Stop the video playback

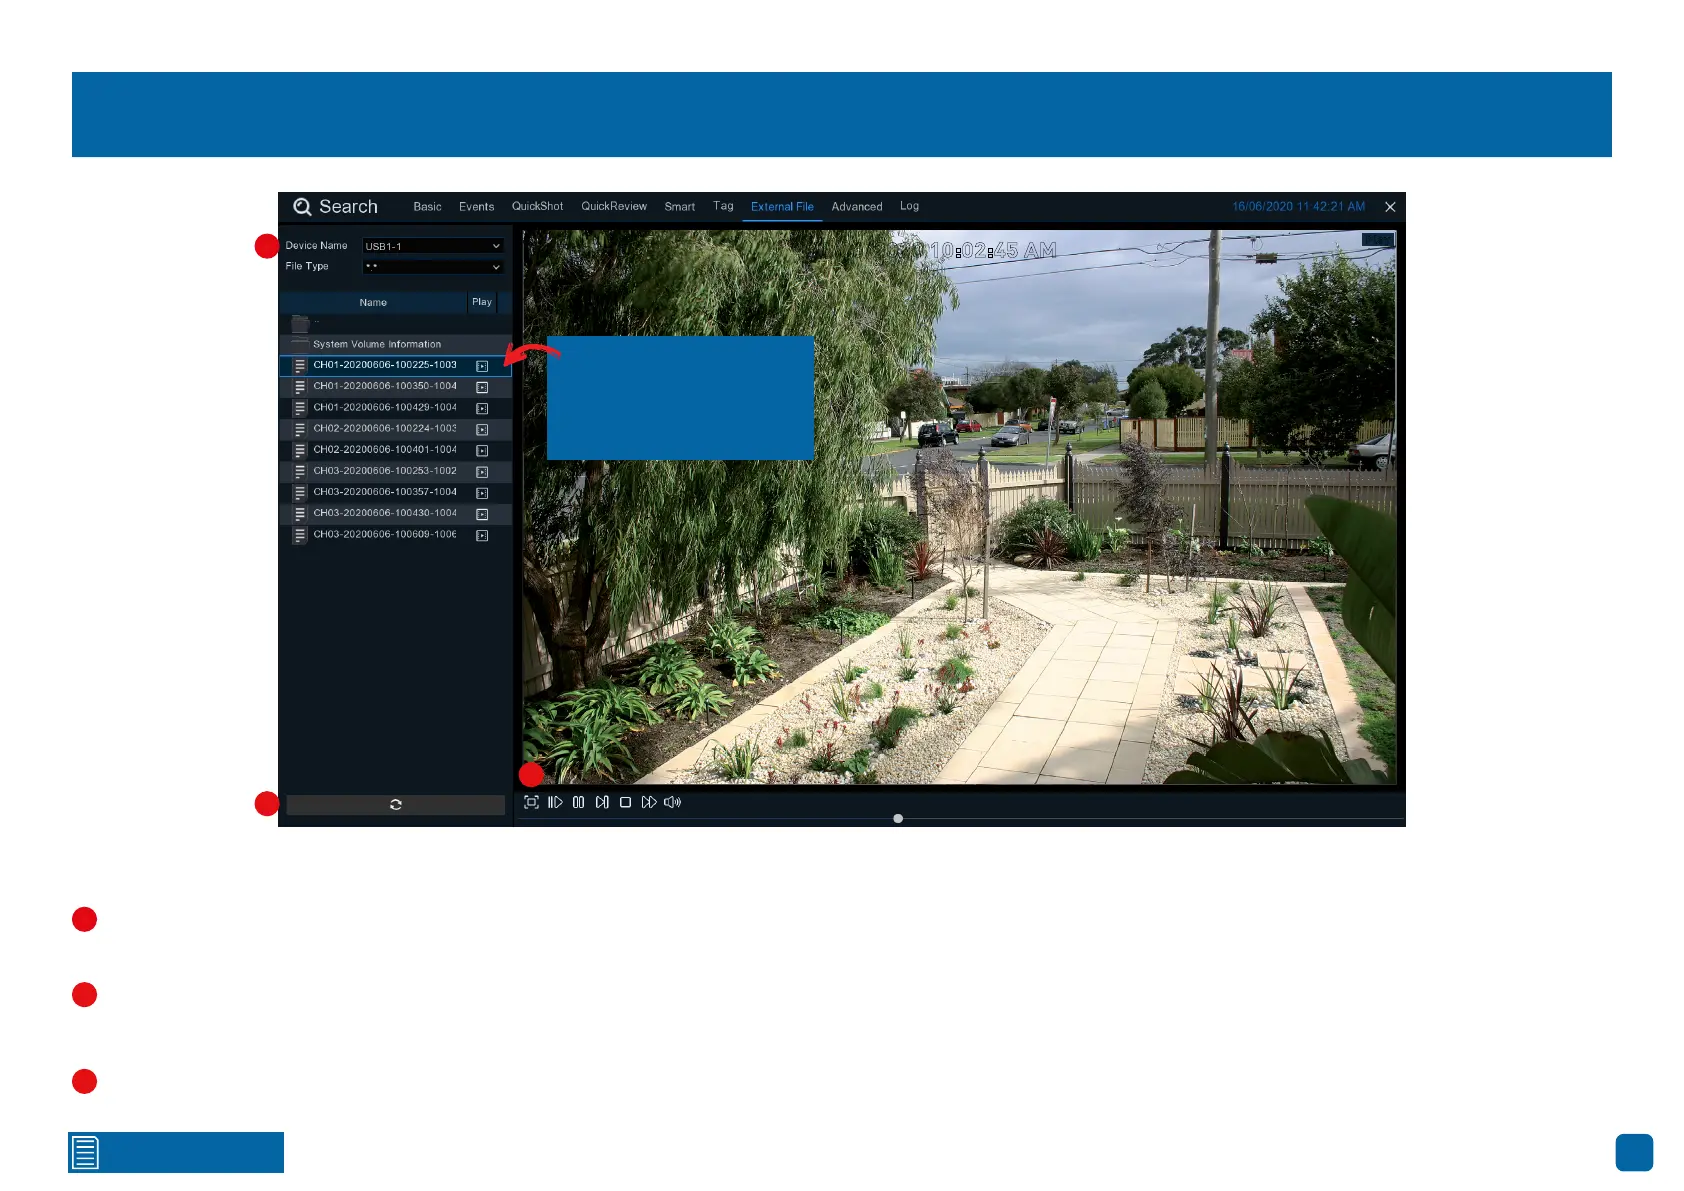pyautogui.click(x=625, y=802)
